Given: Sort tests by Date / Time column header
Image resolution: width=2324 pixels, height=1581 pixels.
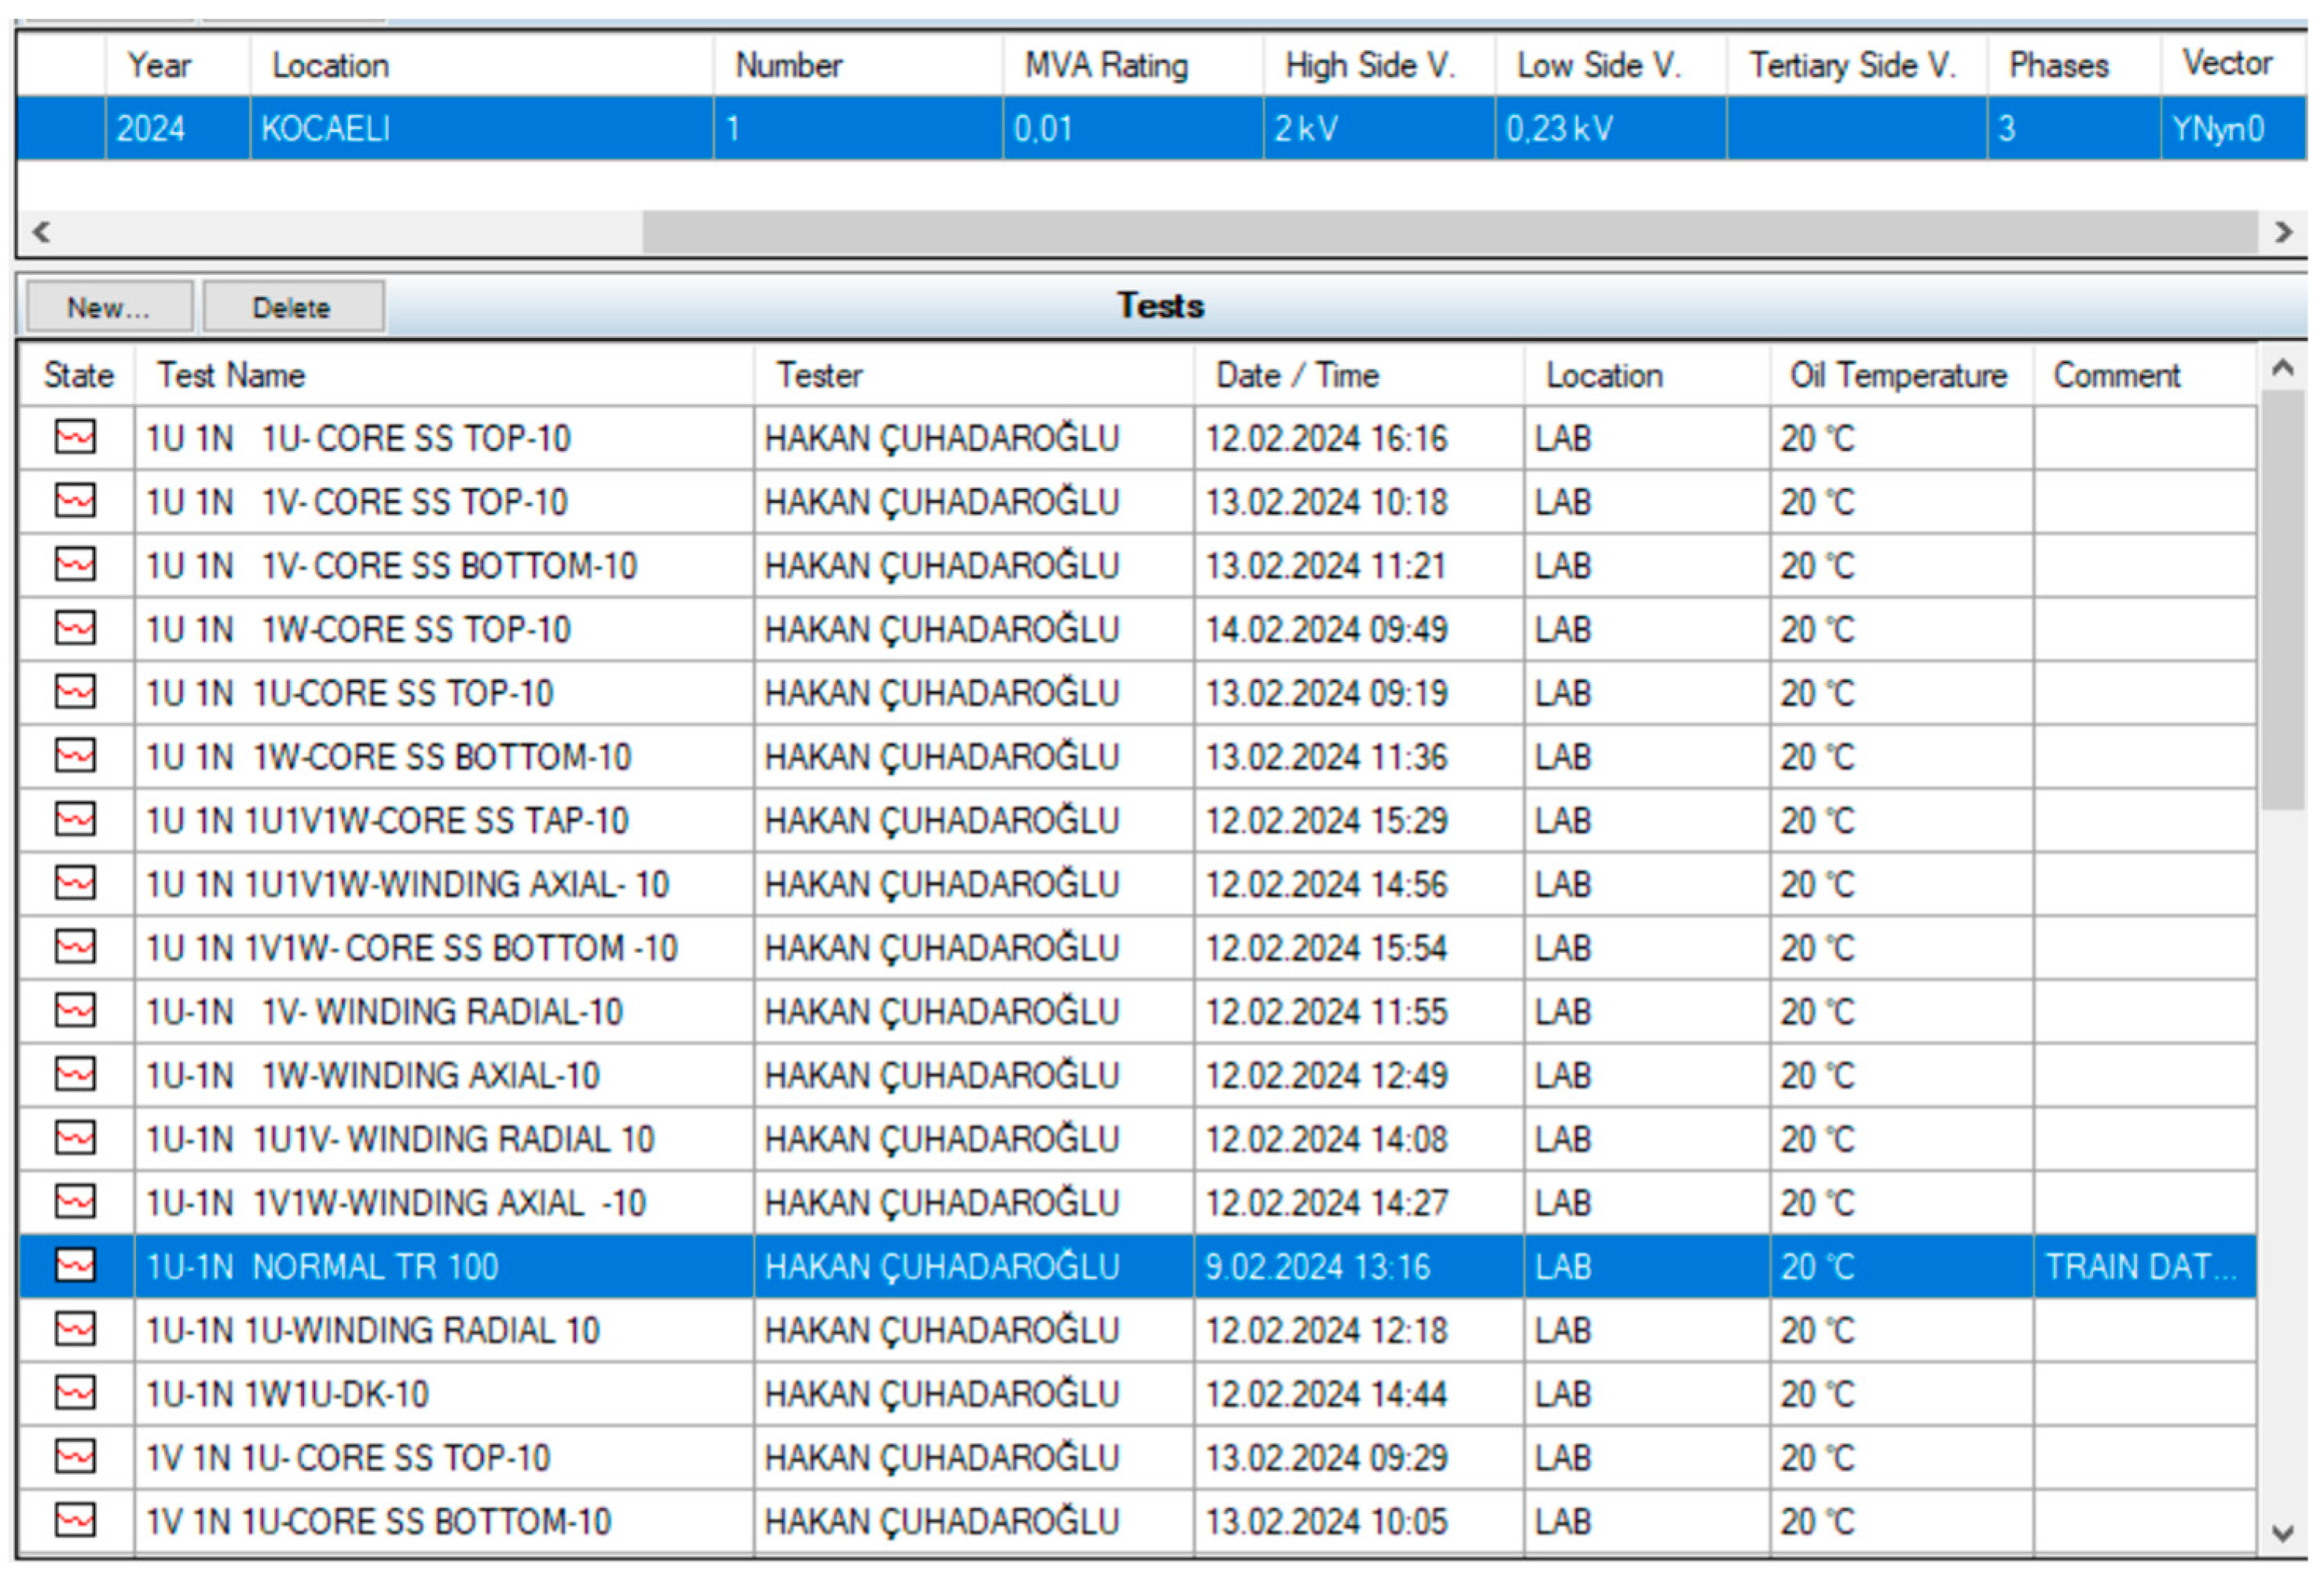Looking at the screenshot, I should pyautogui.click(x=1297, y=375).
